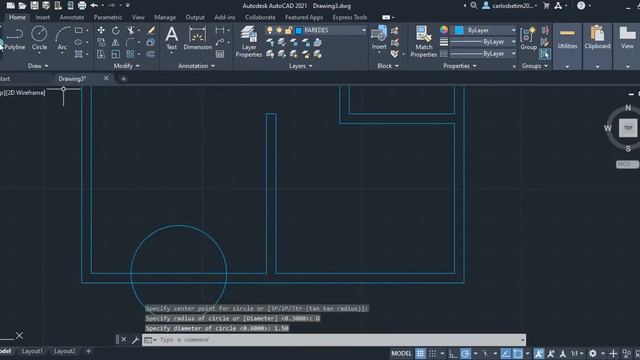The width and height of the screenshot is (640, 360).
Task: Toggle polar tracking in status bar
Action: point(465,353)
